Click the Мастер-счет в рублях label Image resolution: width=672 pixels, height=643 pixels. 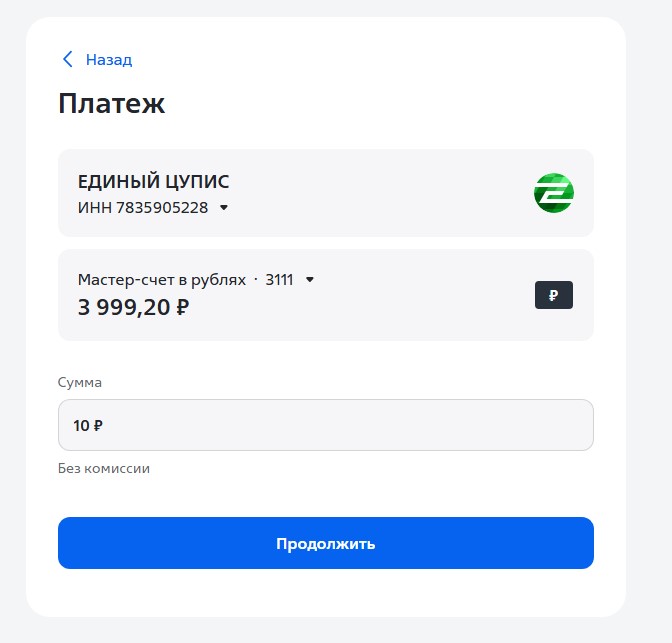[161, 280]
